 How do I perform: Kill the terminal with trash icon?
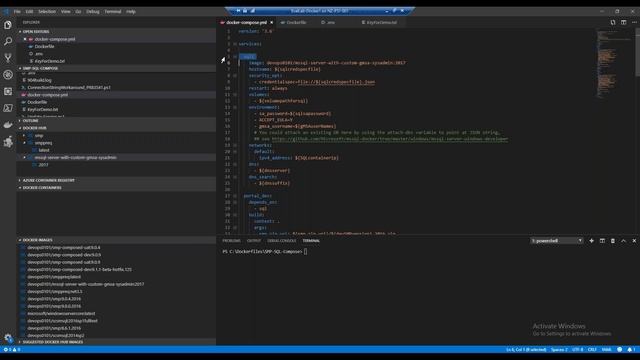pos(613,241)
